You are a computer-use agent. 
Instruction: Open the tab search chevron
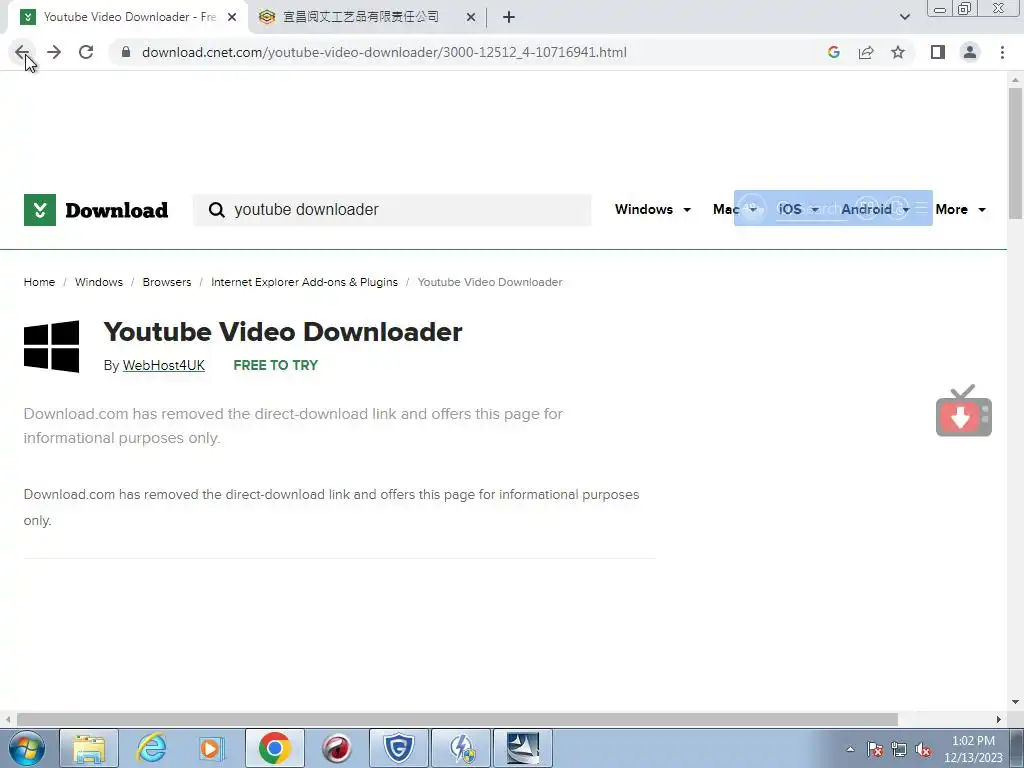point(904,17)
